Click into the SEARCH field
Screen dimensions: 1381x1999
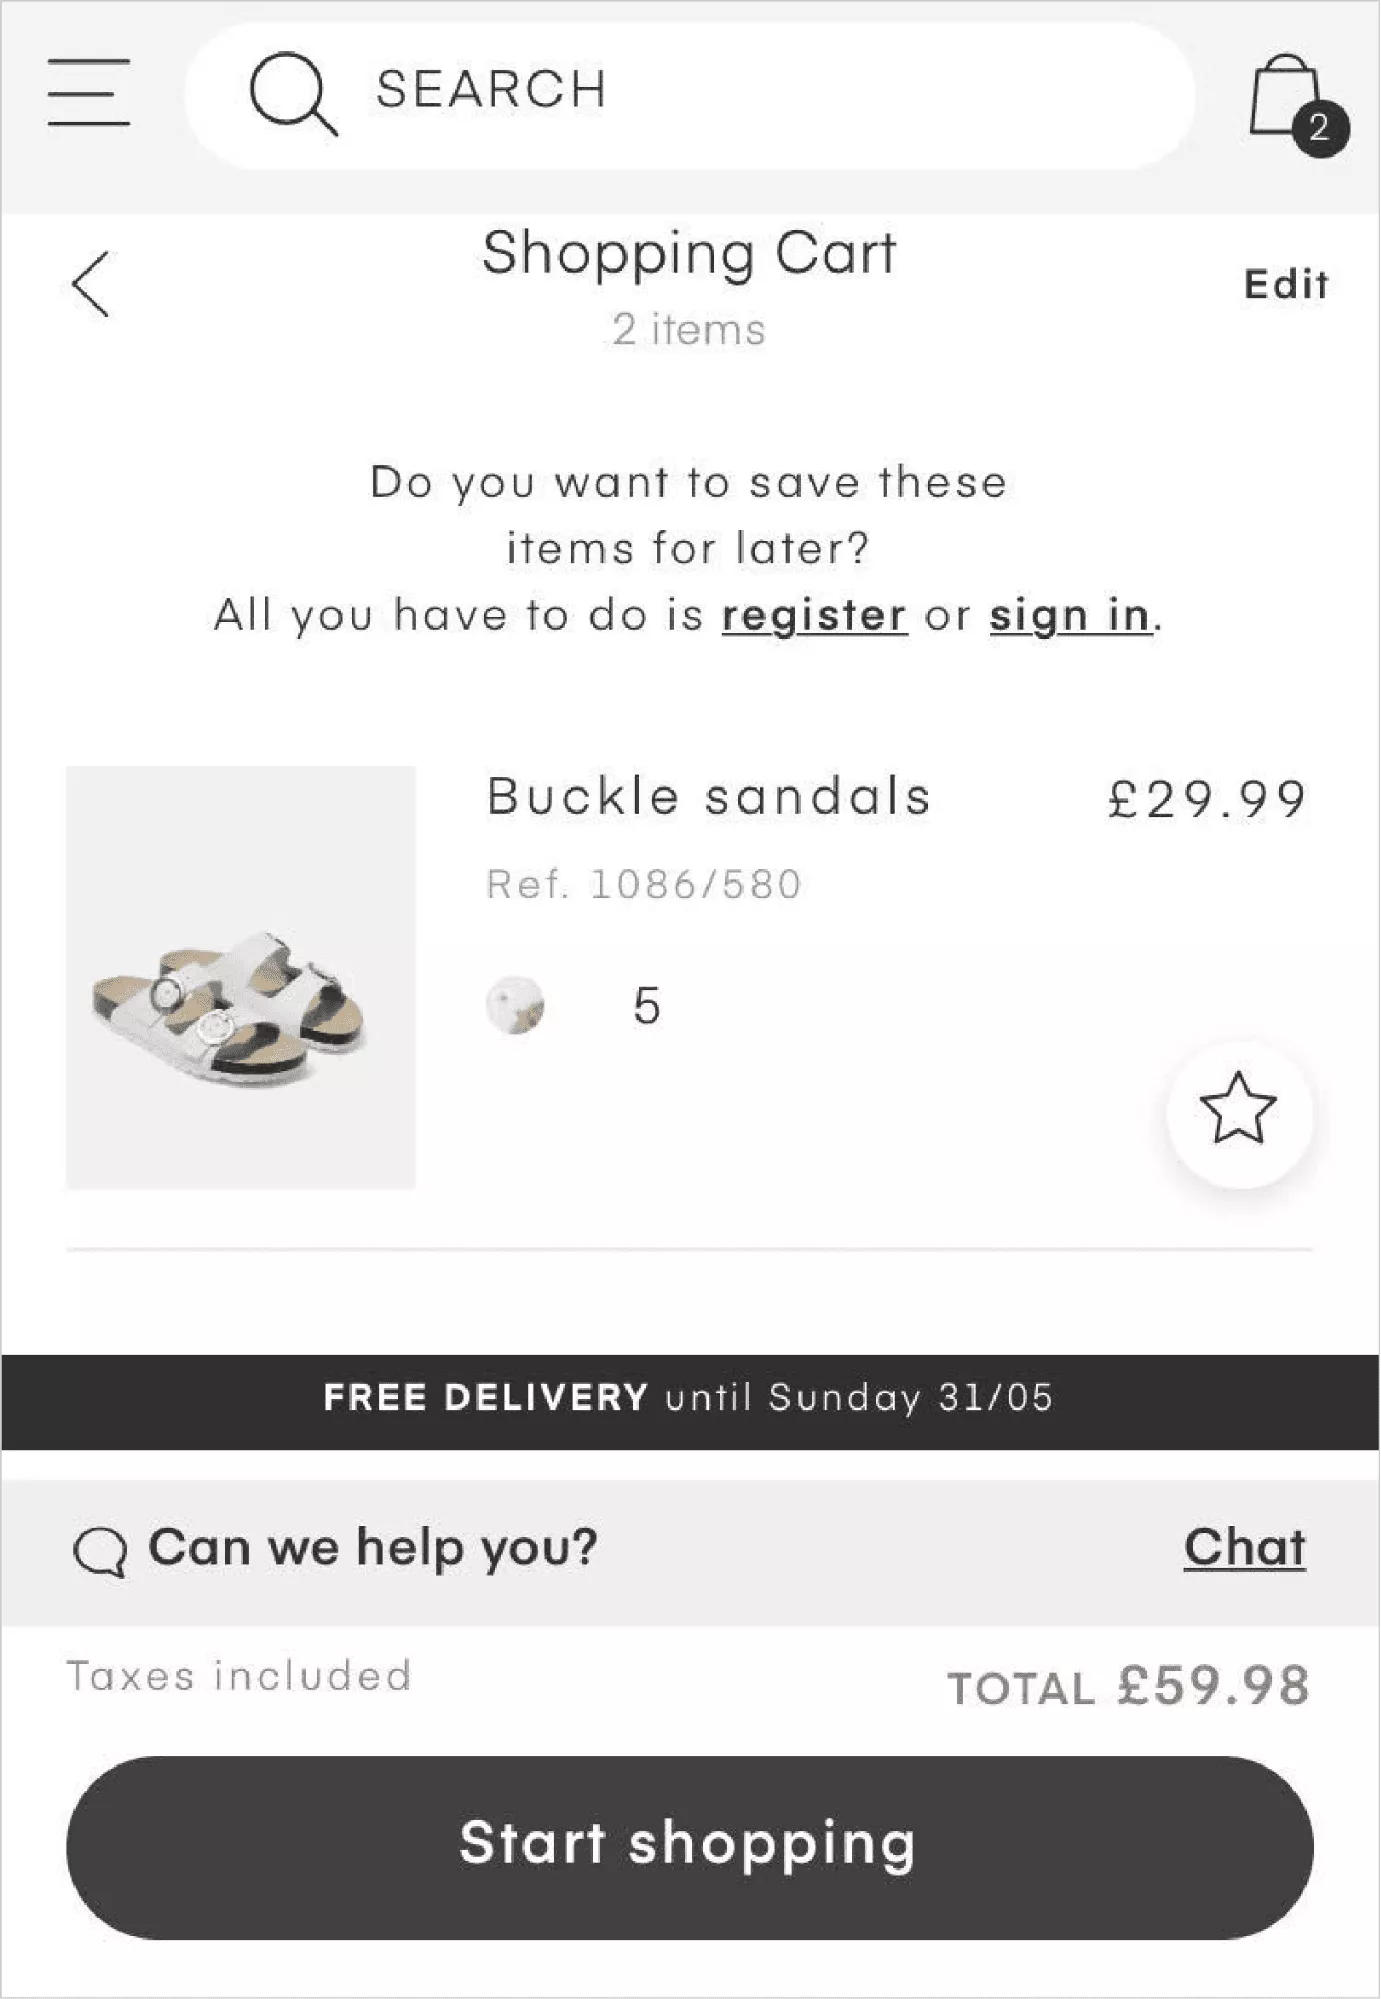[689, 95]
